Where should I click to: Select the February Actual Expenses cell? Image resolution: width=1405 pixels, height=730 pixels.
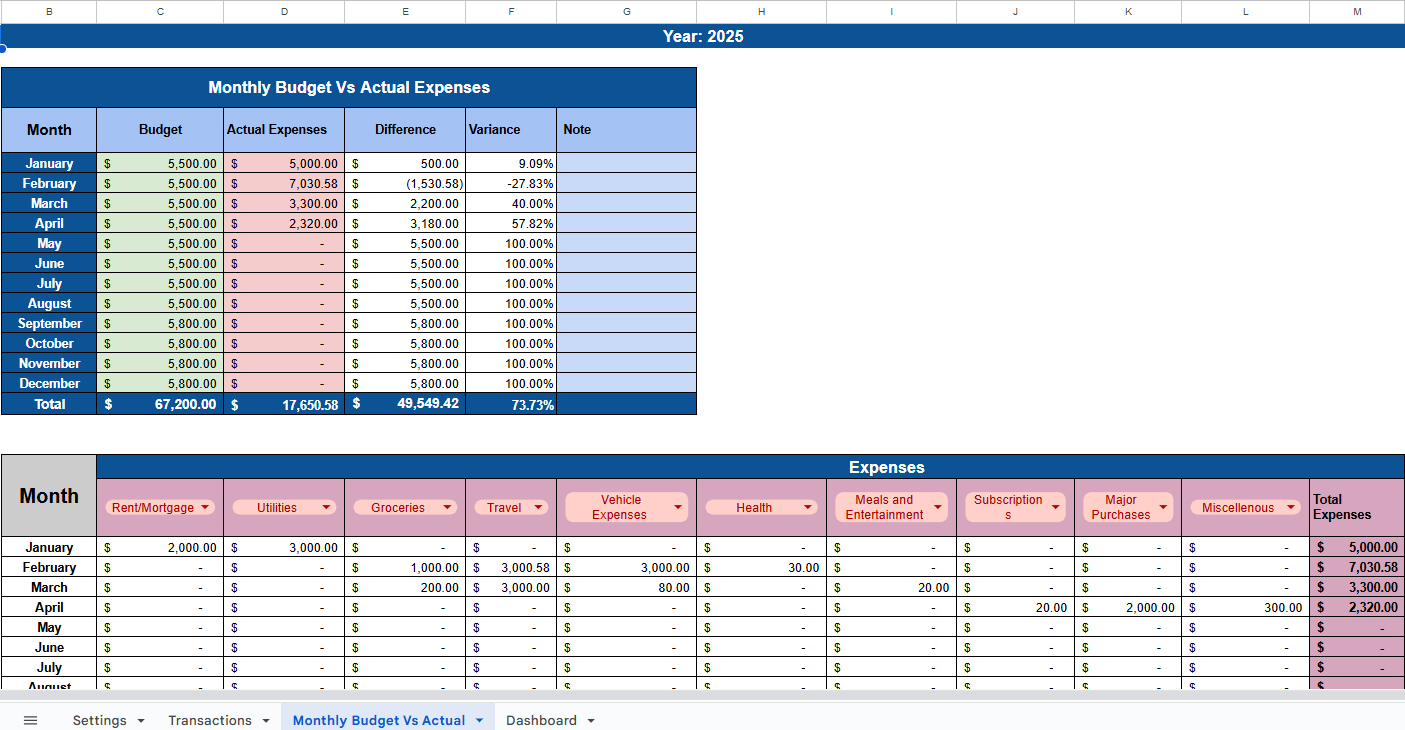point(283,183)
